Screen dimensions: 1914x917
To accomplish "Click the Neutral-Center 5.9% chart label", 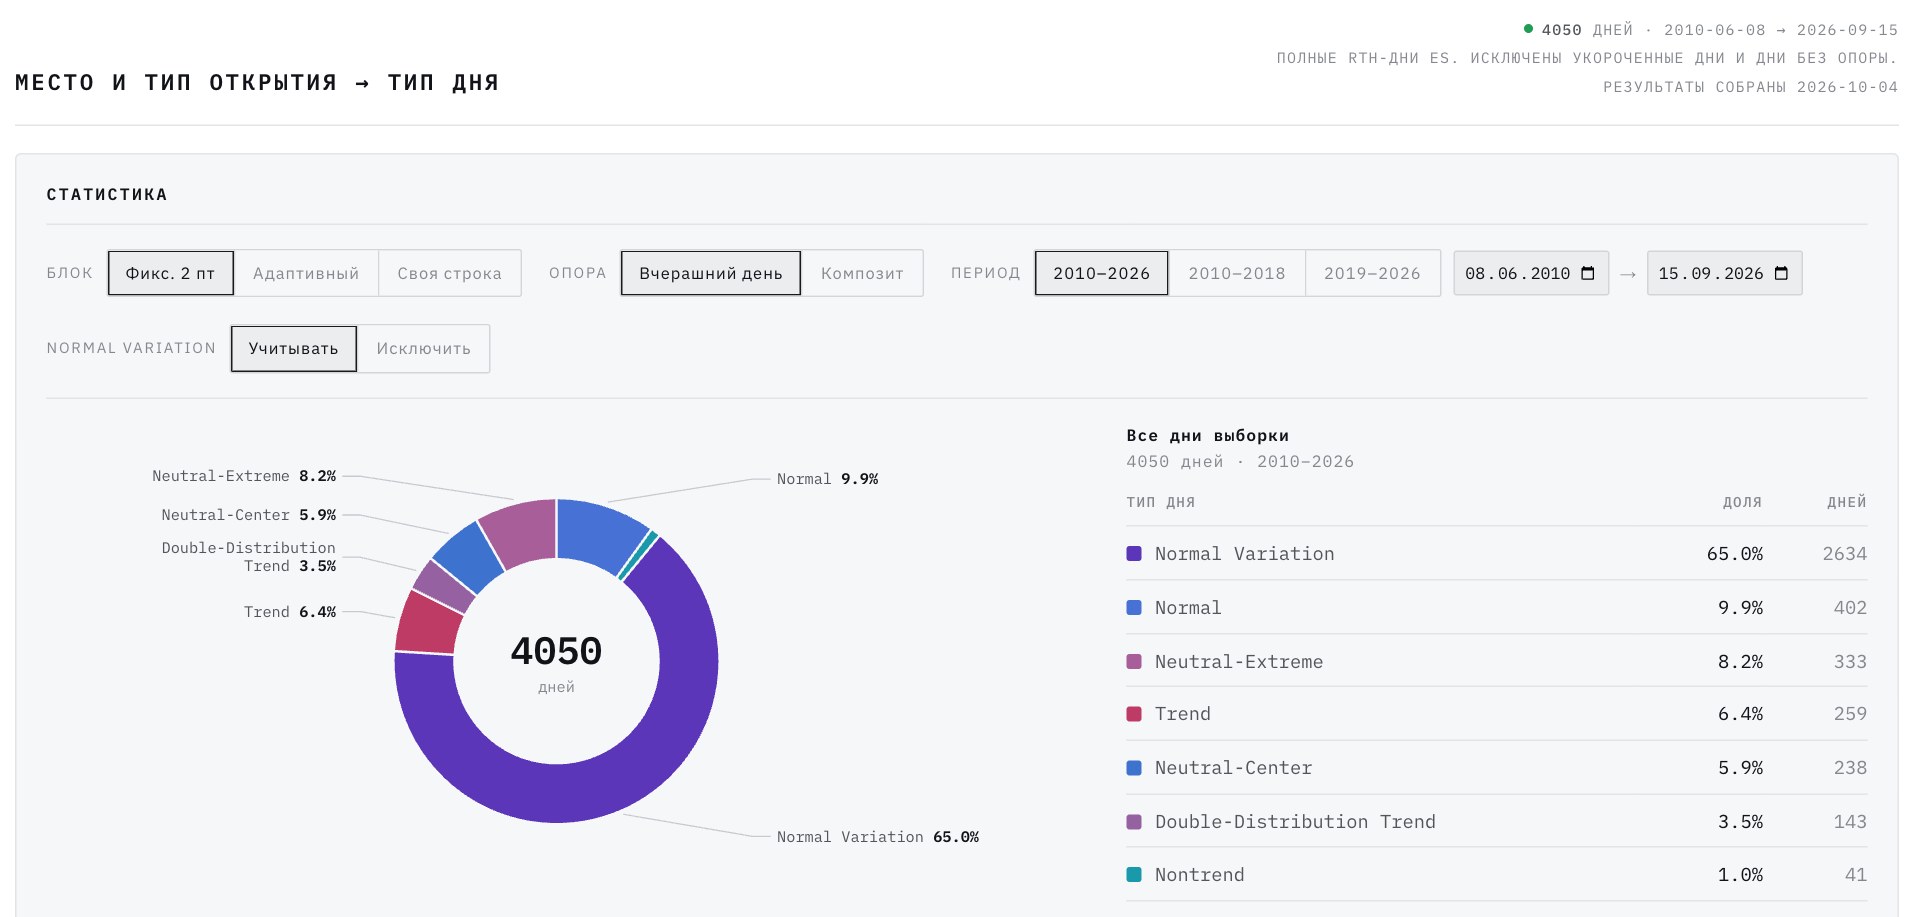I will (249, 515).
